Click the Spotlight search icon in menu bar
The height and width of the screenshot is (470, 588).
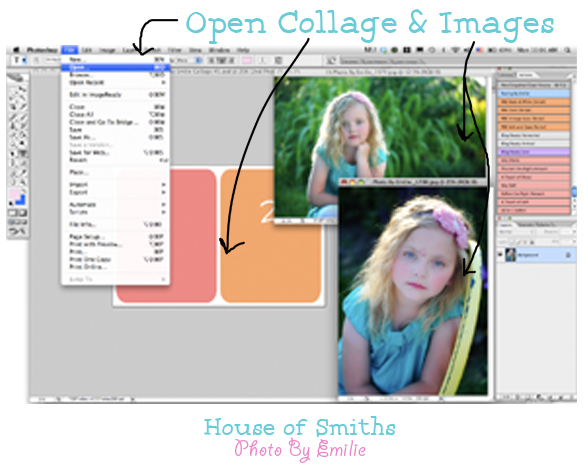[x=568, y=50]
